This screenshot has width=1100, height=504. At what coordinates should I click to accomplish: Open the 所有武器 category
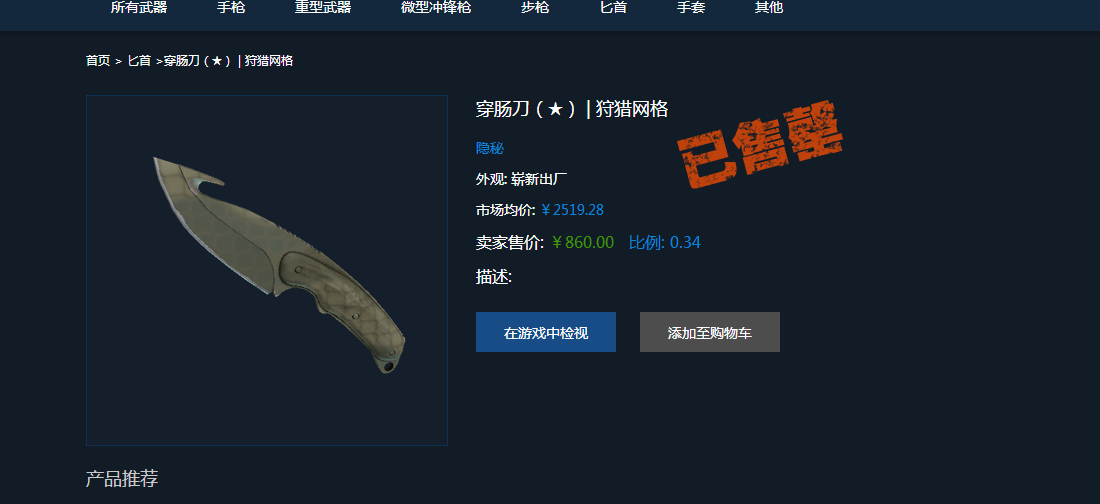(139, 8)
